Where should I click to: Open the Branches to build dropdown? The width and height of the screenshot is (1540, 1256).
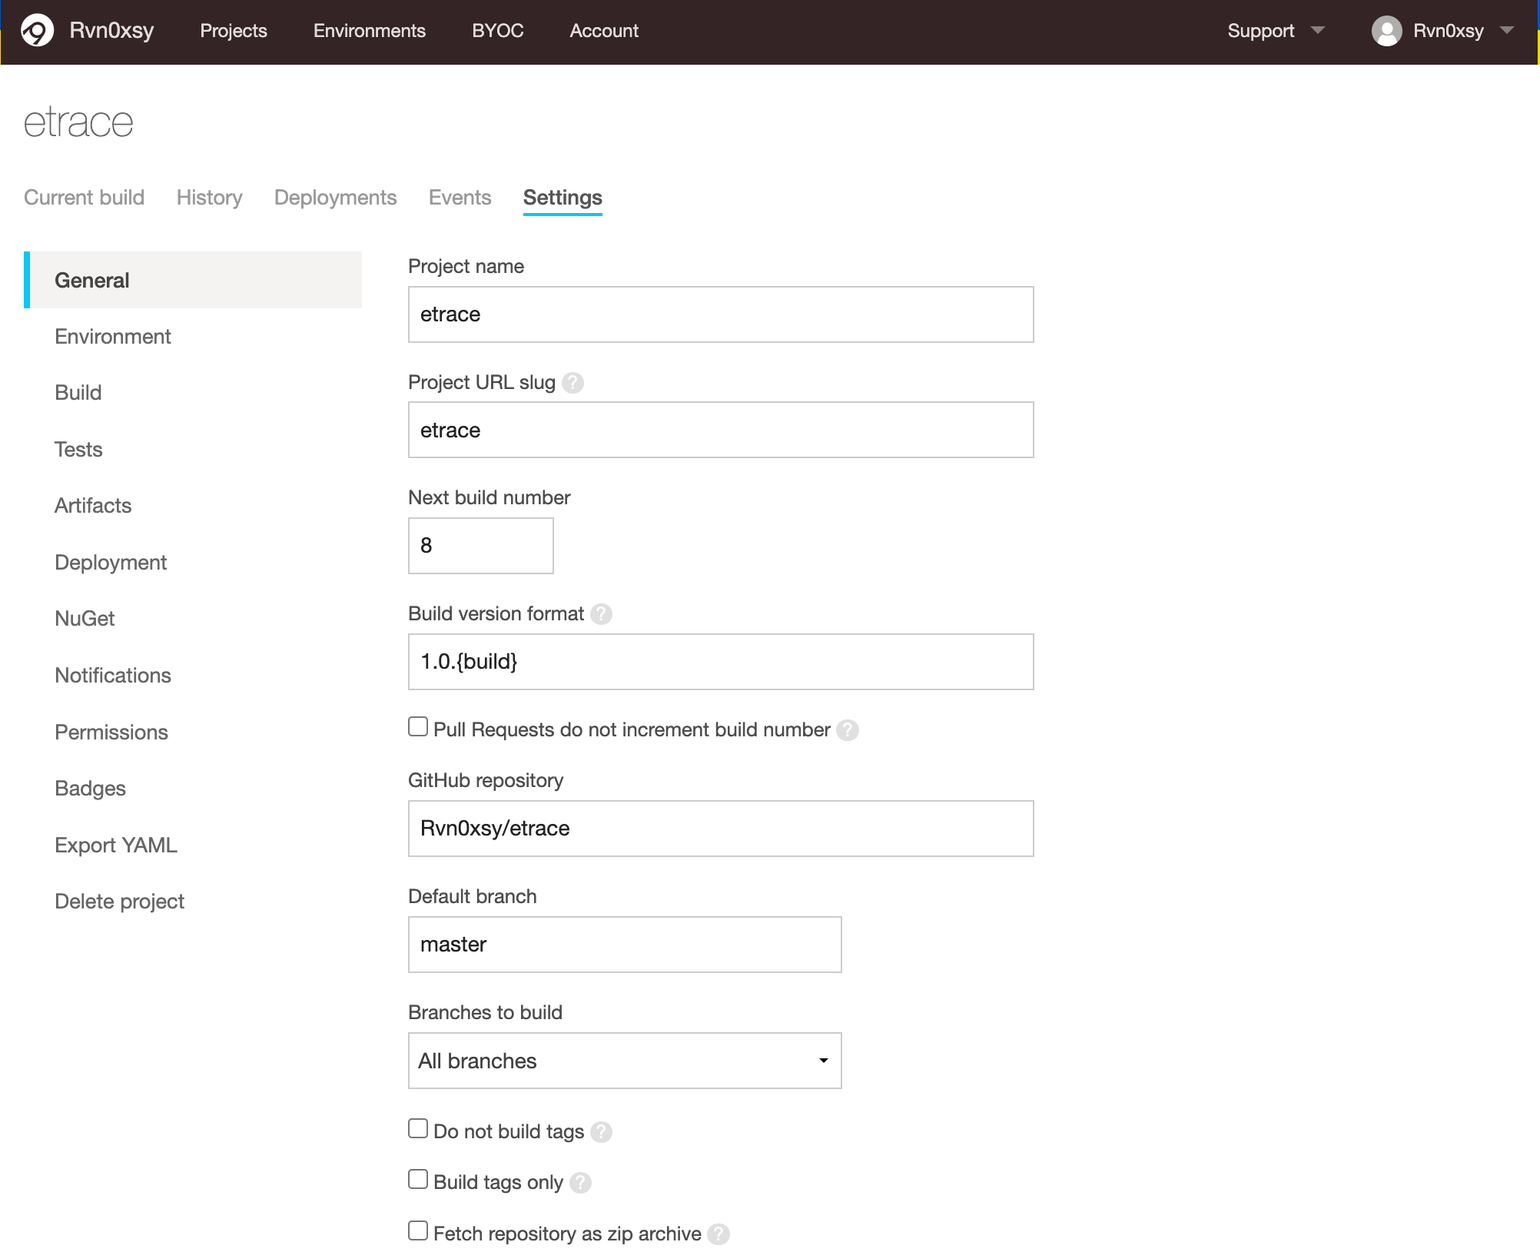pos(624,1061)
